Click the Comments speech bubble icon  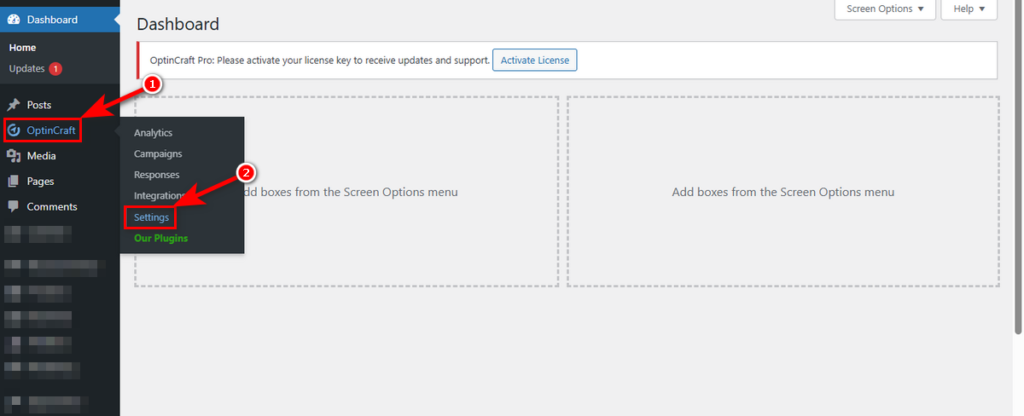coord(14,206)
